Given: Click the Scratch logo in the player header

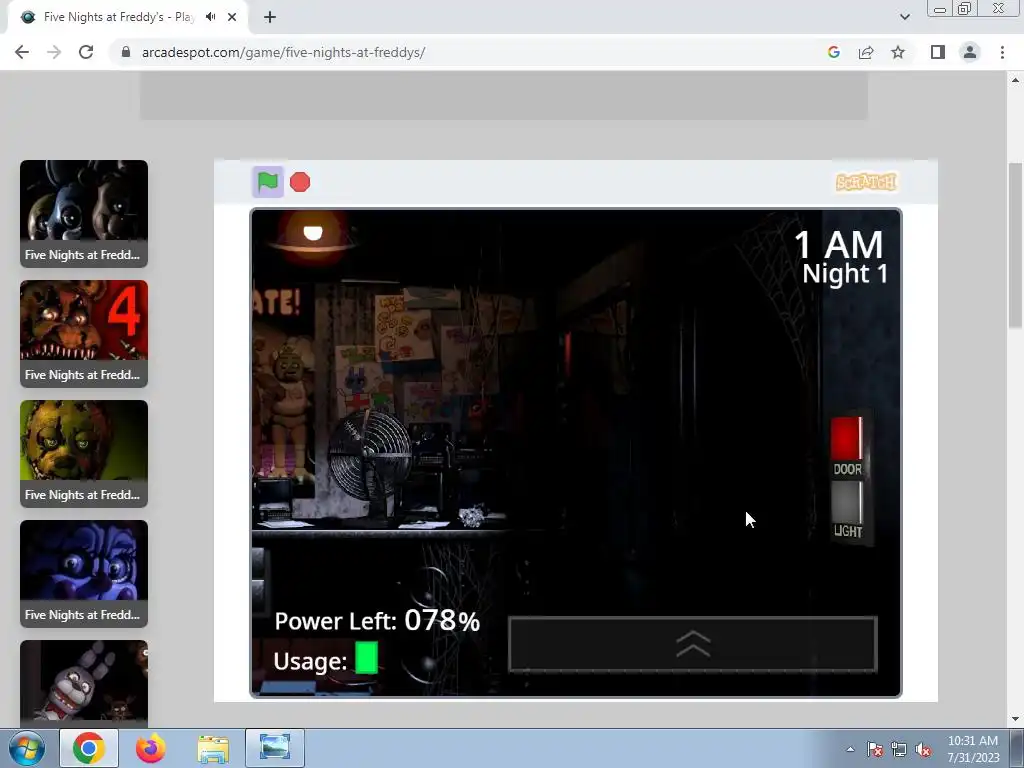Looking at the screenshot, I should (867, 182).
